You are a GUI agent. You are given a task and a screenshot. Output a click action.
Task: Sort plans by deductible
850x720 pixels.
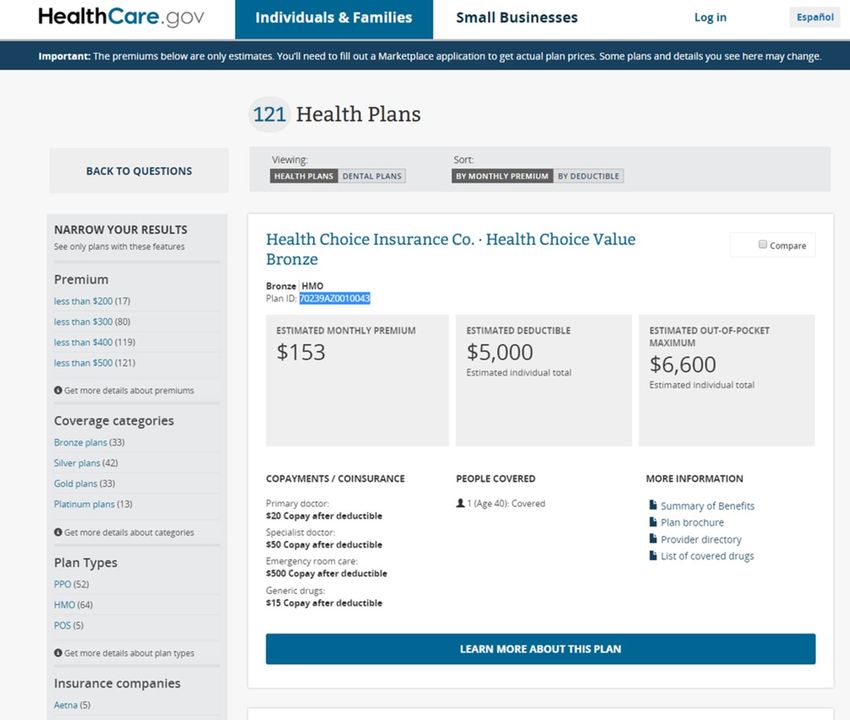[x=588, y=176]
